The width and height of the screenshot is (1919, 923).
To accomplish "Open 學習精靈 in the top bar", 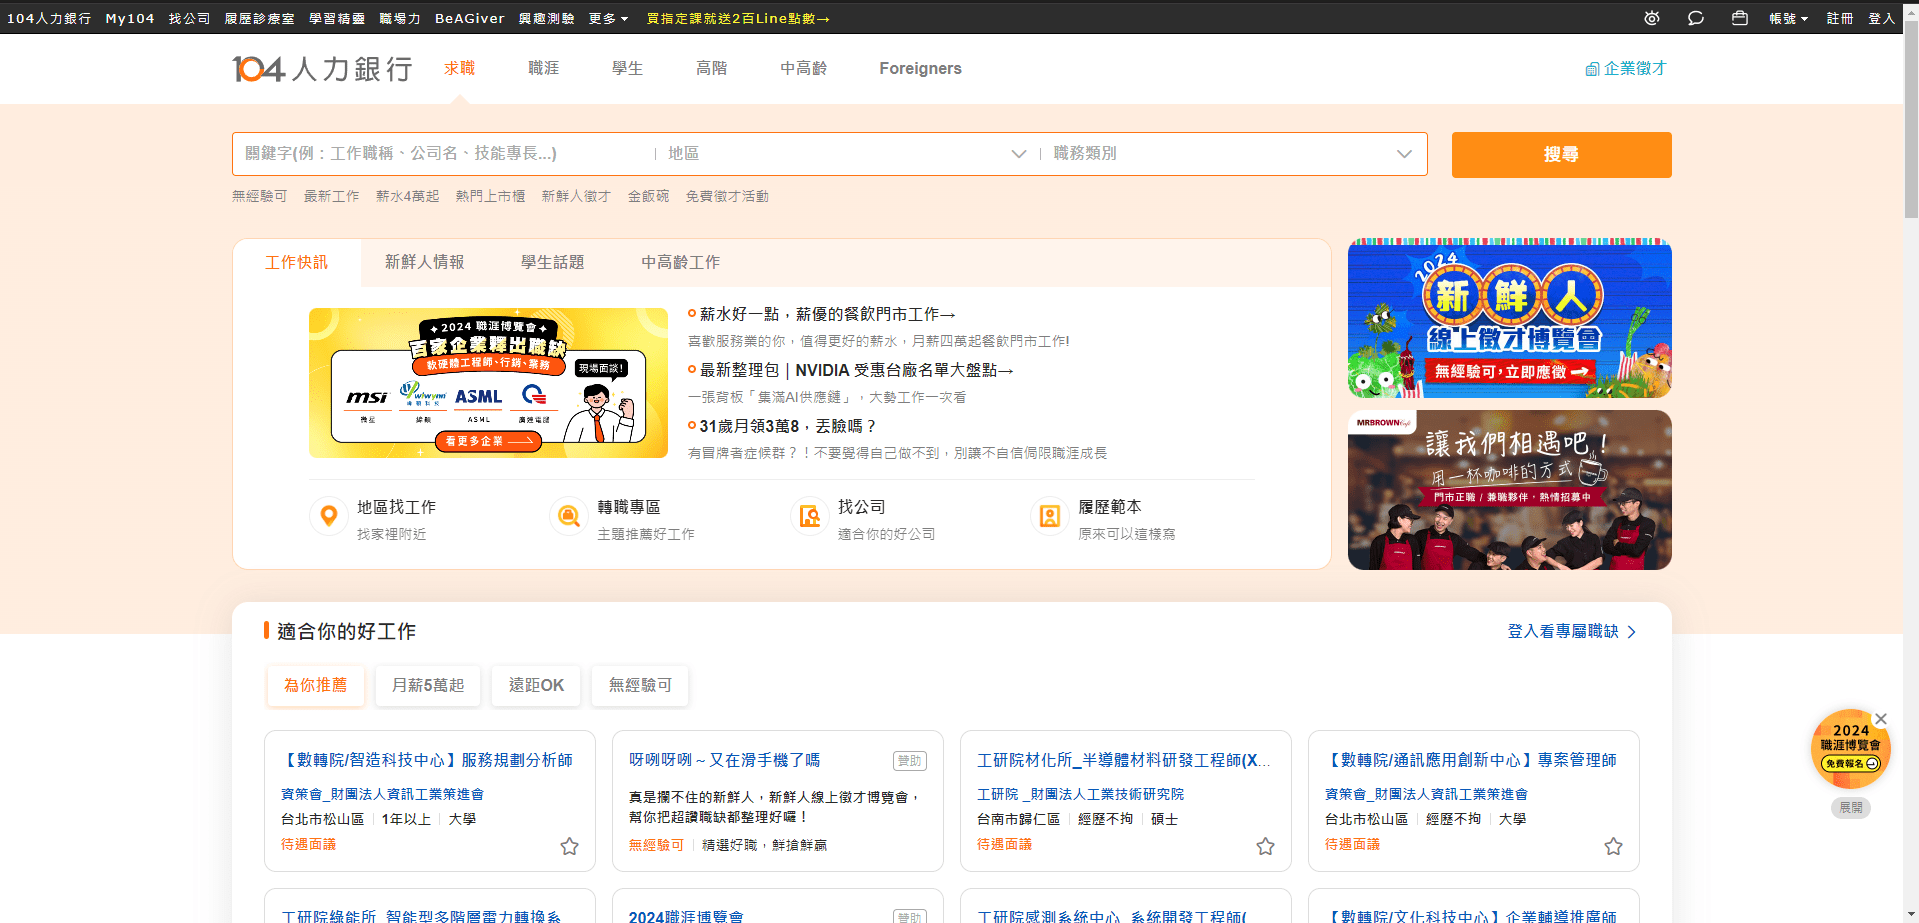I will [x=337, y=18].
